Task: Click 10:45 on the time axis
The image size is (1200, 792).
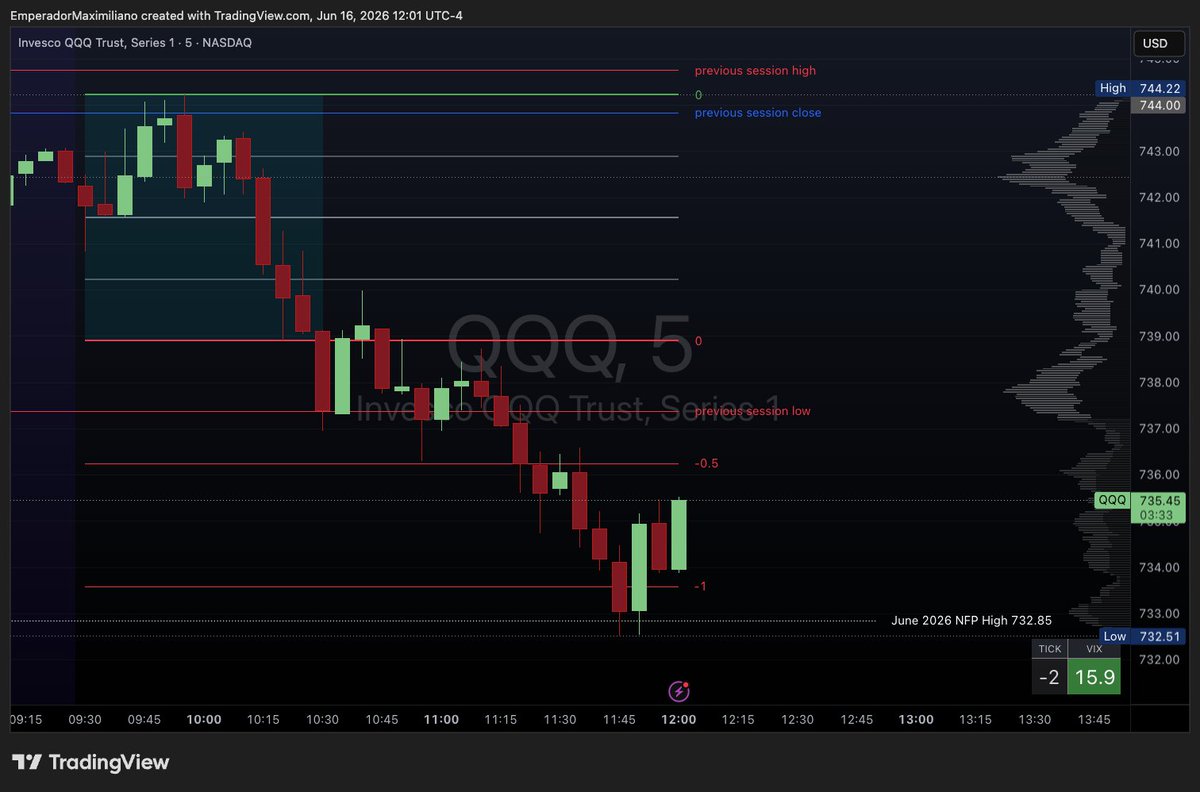Action: [x=382, y=720]
